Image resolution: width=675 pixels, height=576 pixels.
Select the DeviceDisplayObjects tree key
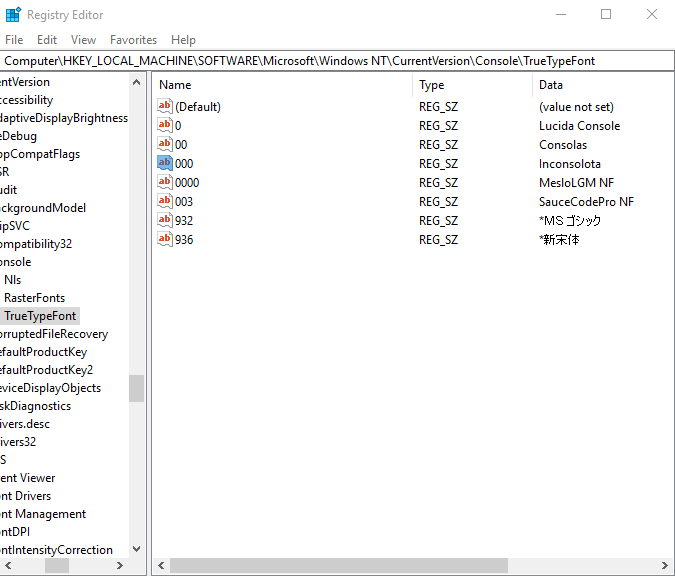point(50,388)
